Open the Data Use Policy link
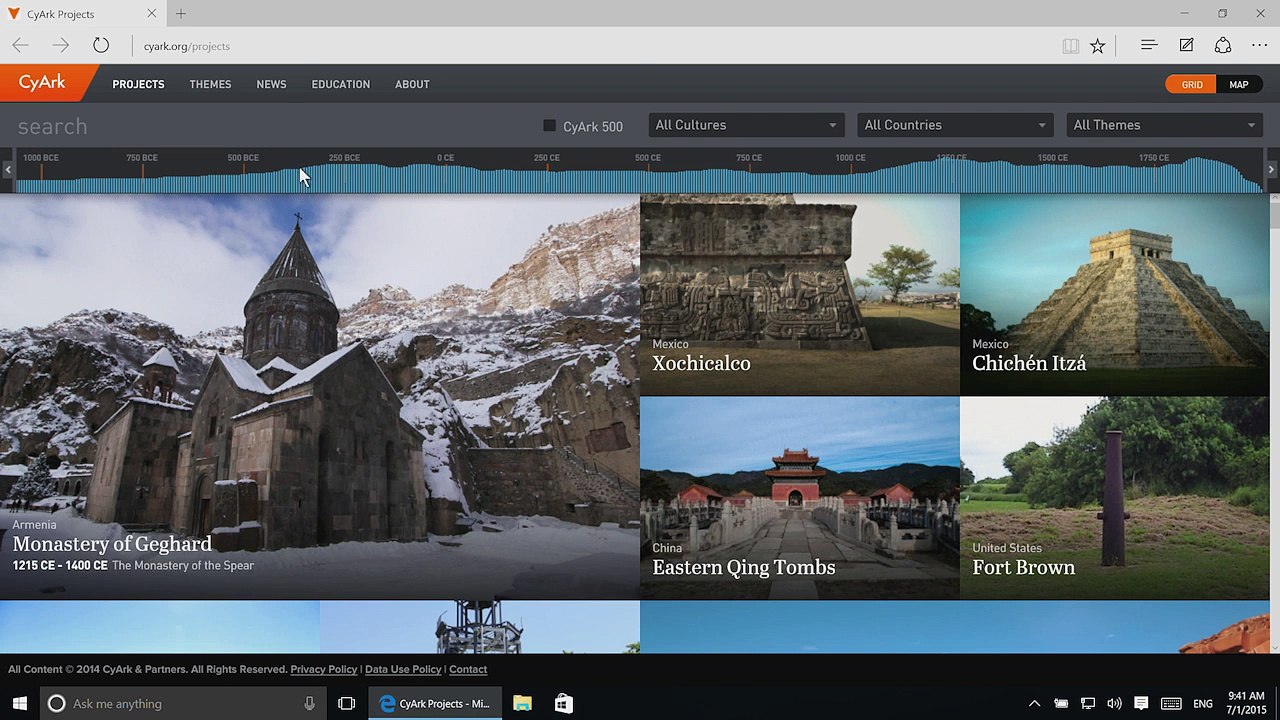Screen dimensions: 1280x720 point(403,669)
